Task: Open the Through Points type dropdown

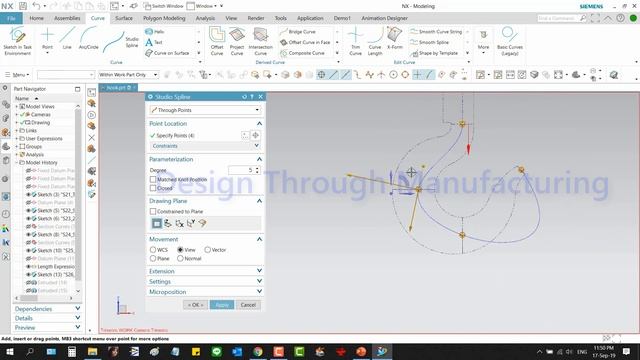Action: click(x=205, y=110)
